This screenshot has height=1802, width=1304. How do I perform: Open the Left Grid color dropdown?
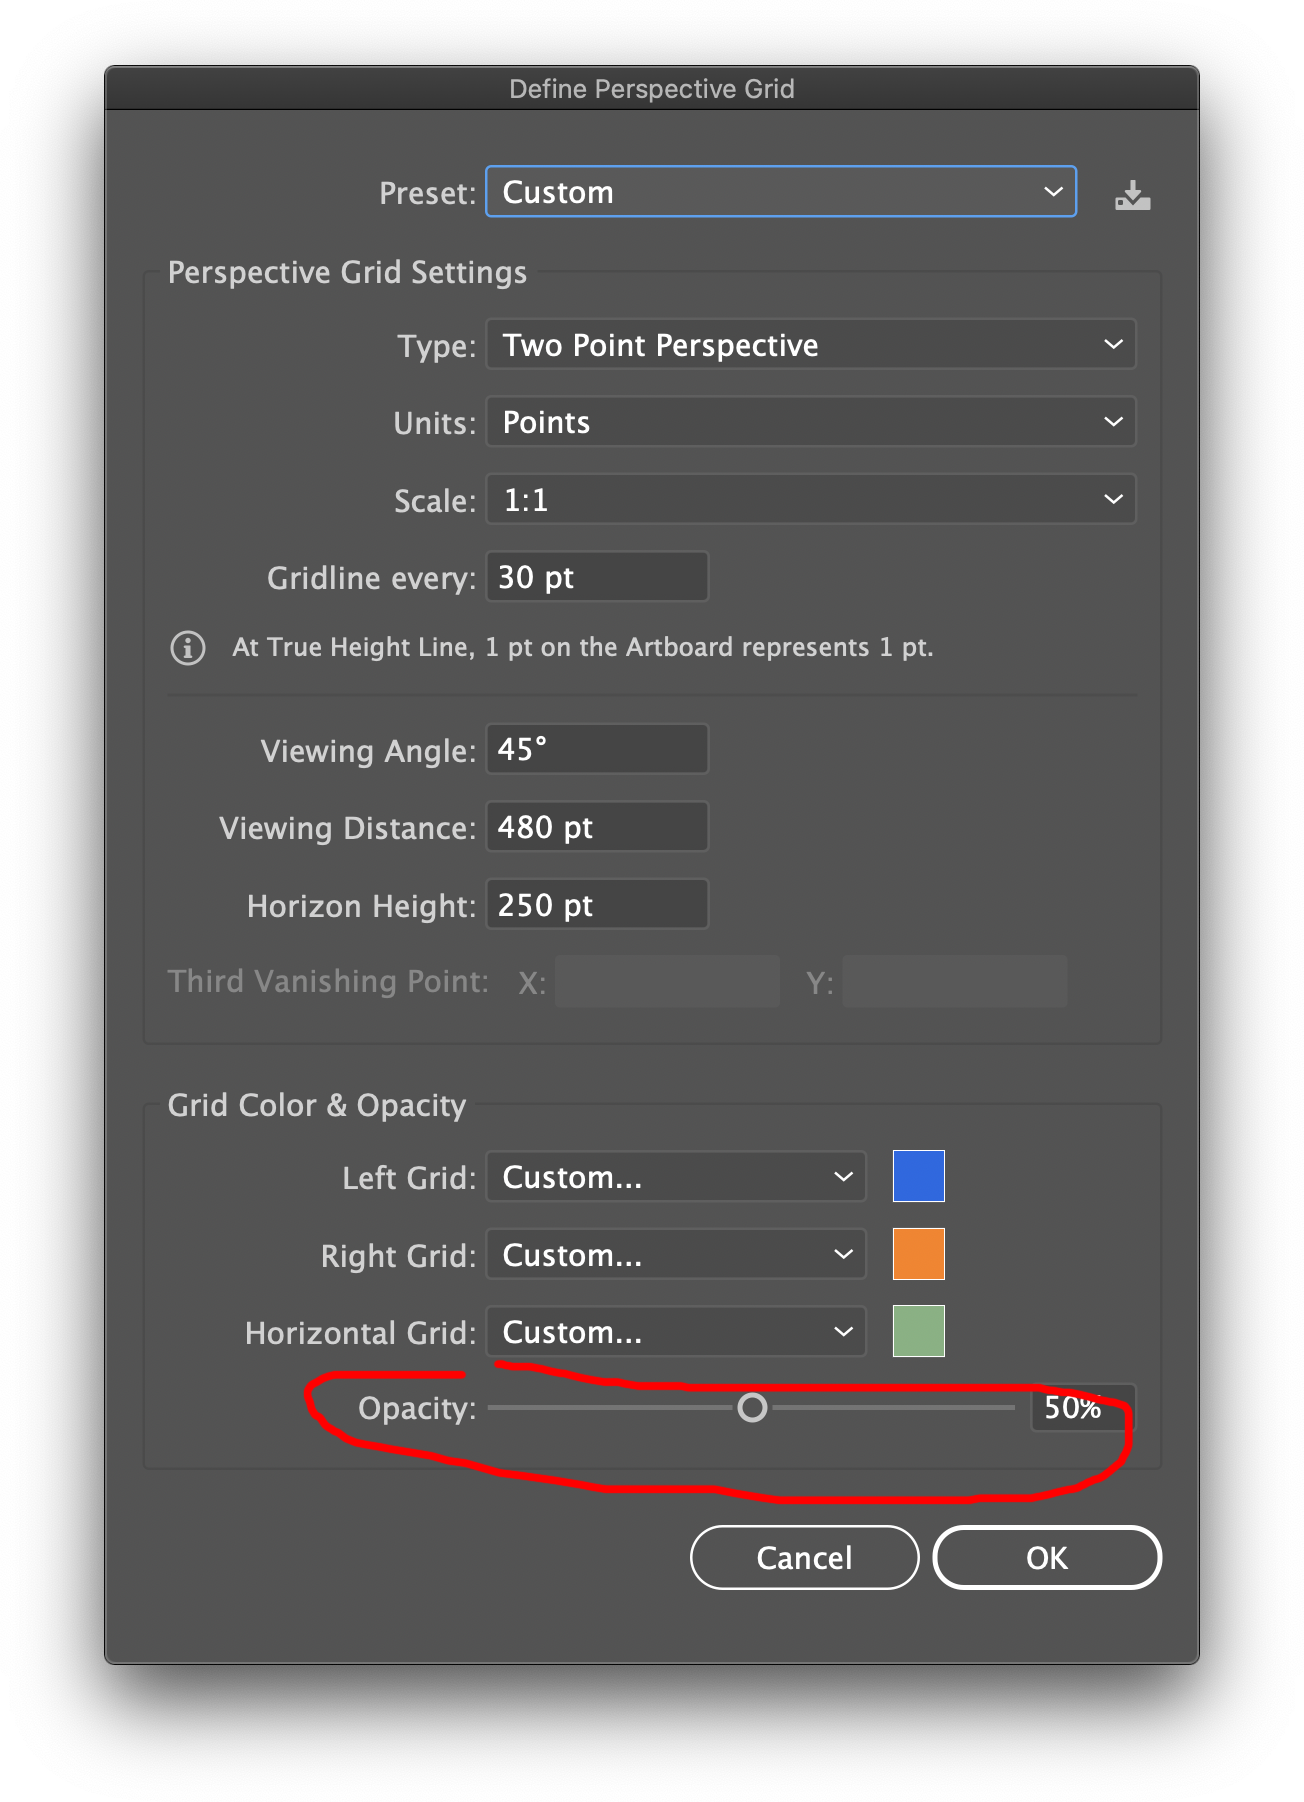(675, 1177)
